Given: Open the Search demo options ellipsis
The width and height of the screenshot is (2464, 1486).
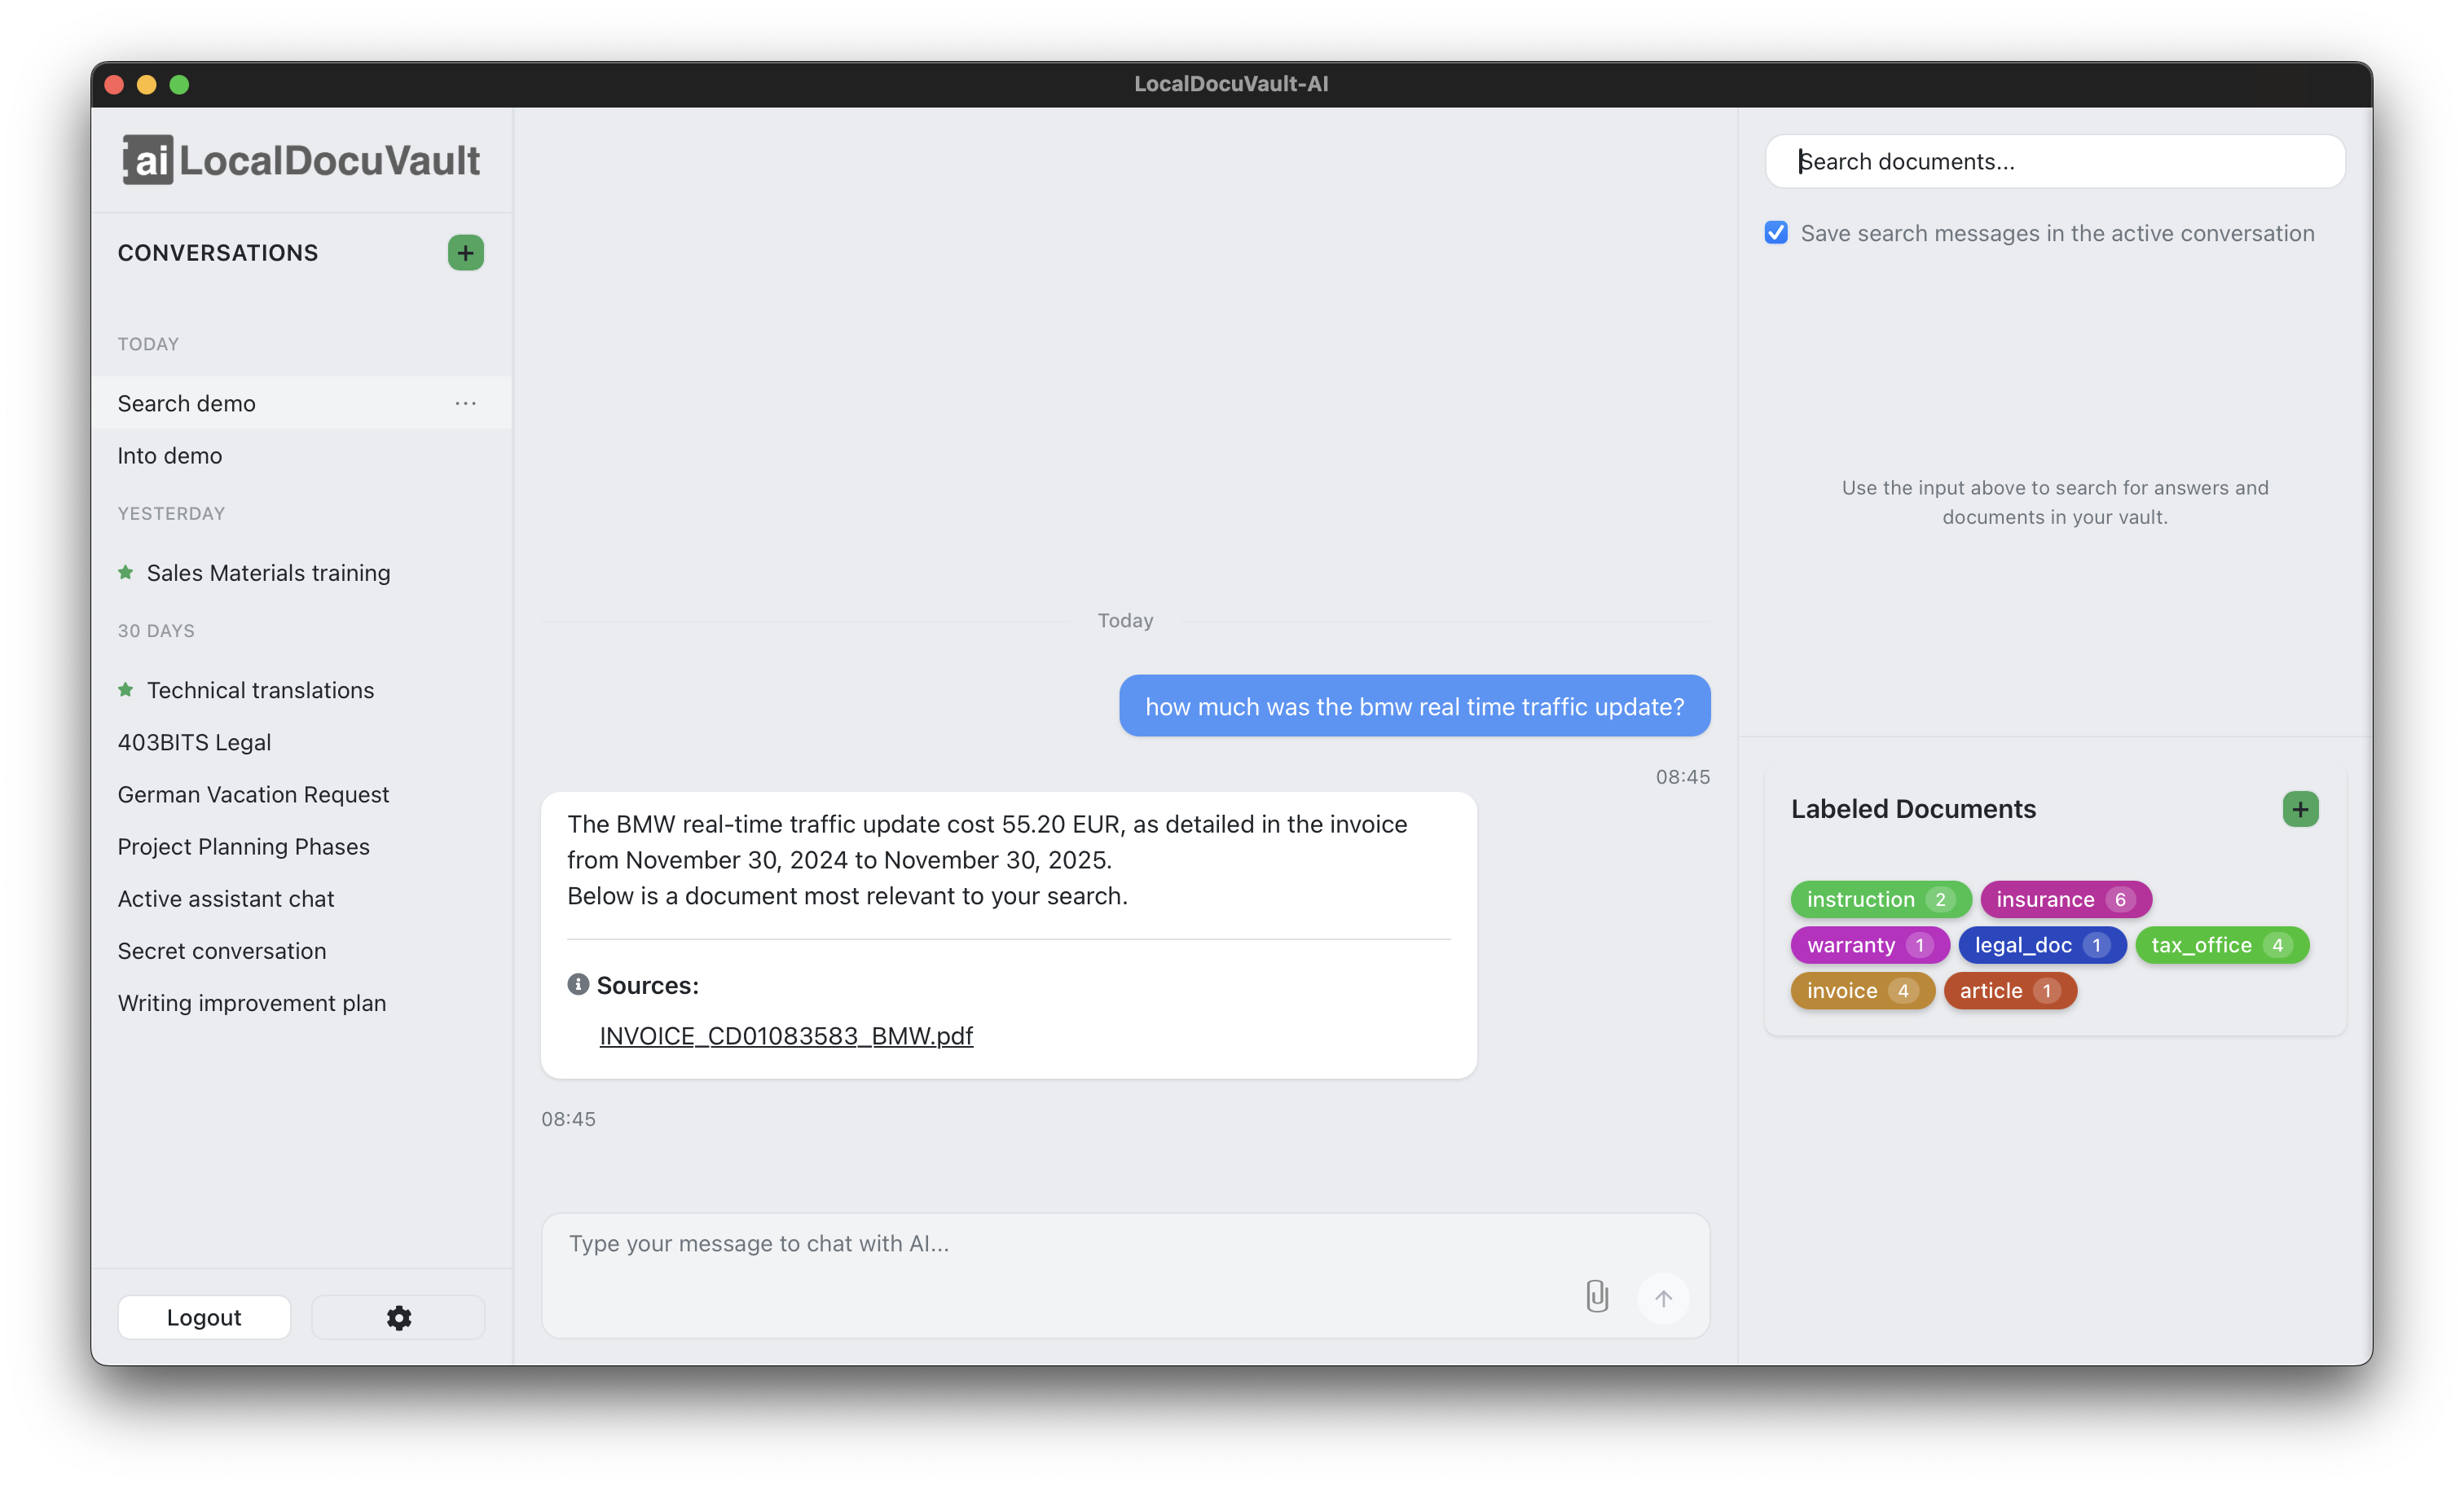Looking at the screenshot, I should (465, 403).
